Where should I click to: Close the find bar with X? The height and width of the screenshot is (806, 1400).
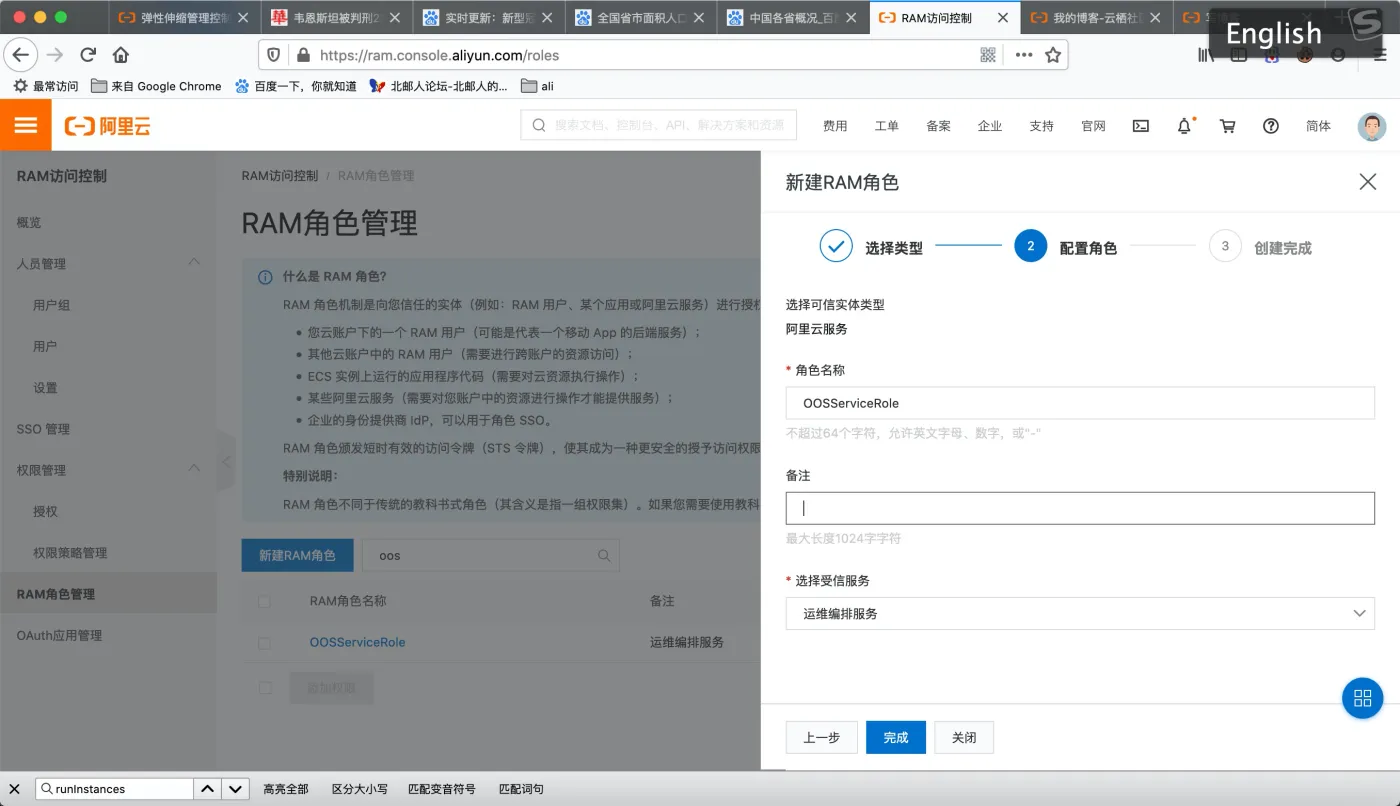click(x=15, y=789)
